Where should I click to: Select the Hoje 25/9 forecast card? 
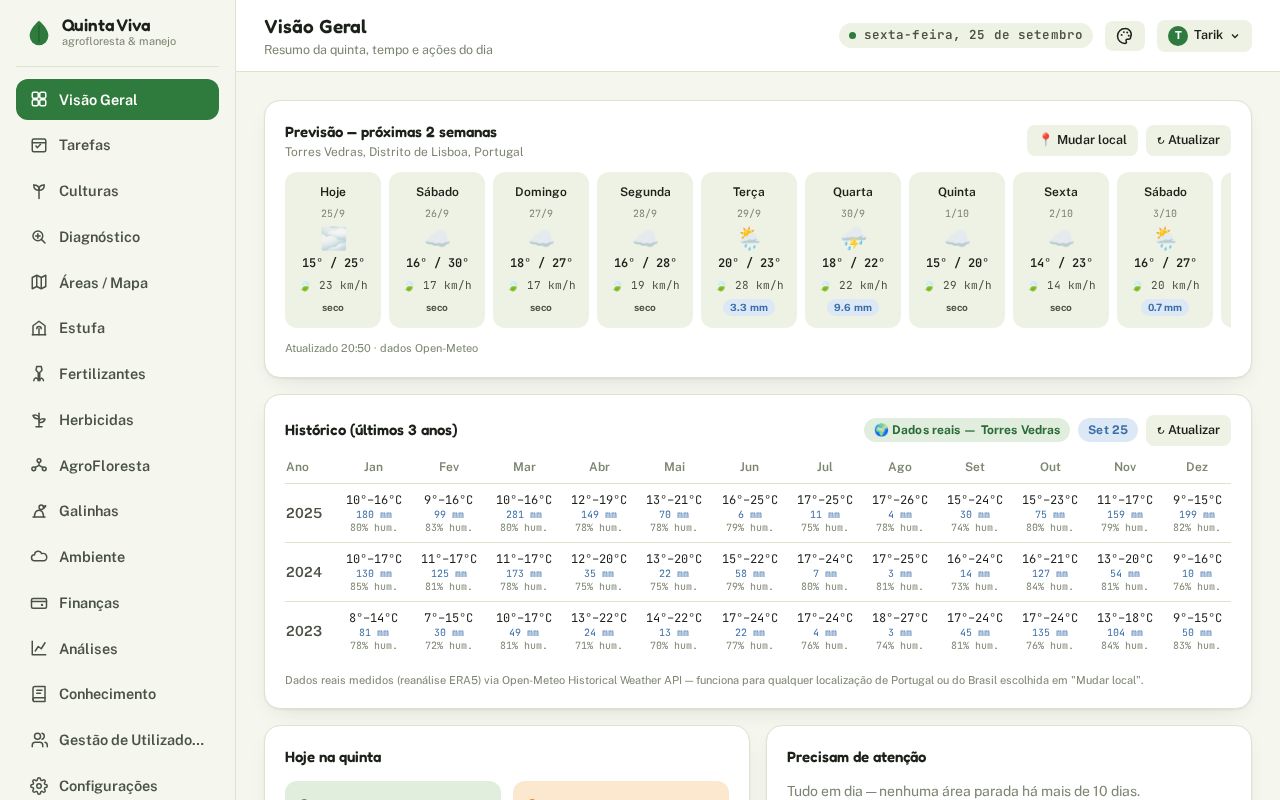[333, 250]
